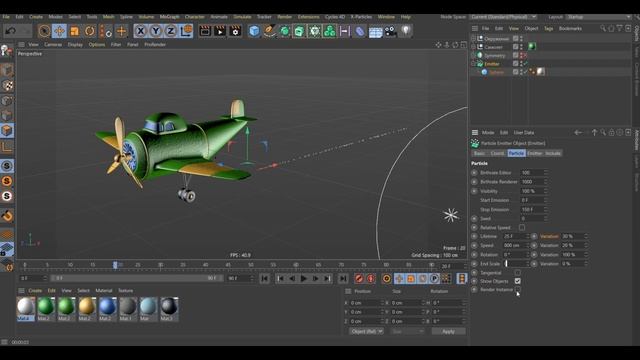The image size is (640, 360).
Task: Click the Apply button in coordinates panel
Action: tap(448, 331)
